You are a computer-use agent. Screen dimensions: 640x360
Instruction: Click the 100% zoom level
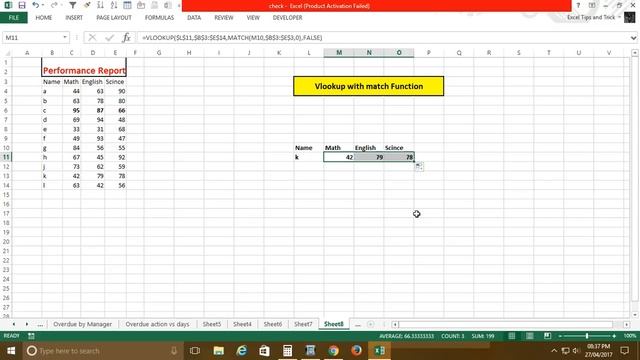[630, 336]
